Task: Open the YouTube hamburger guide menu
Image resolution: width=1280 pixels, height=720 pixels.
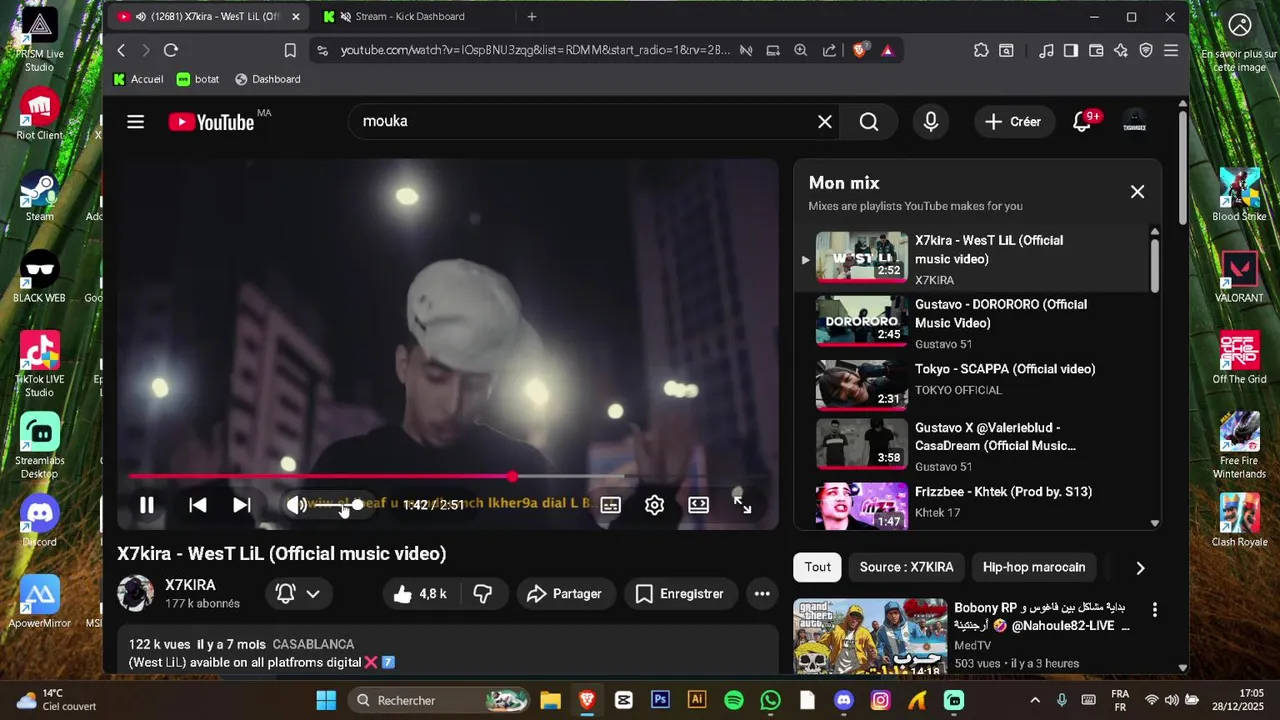Action: [136, 122]
